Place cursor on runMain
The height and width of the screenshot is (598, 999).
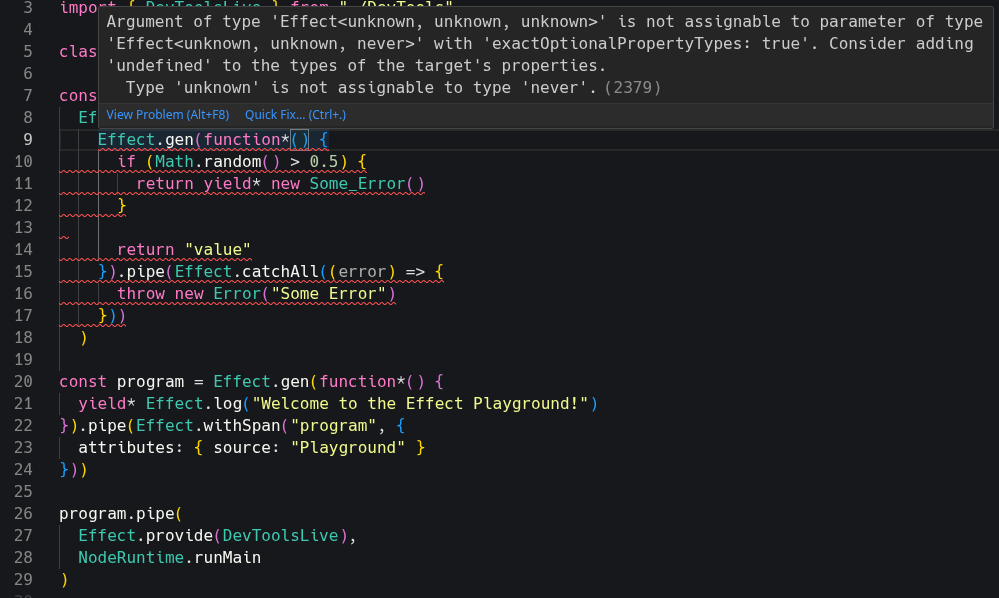click(227, 557)
